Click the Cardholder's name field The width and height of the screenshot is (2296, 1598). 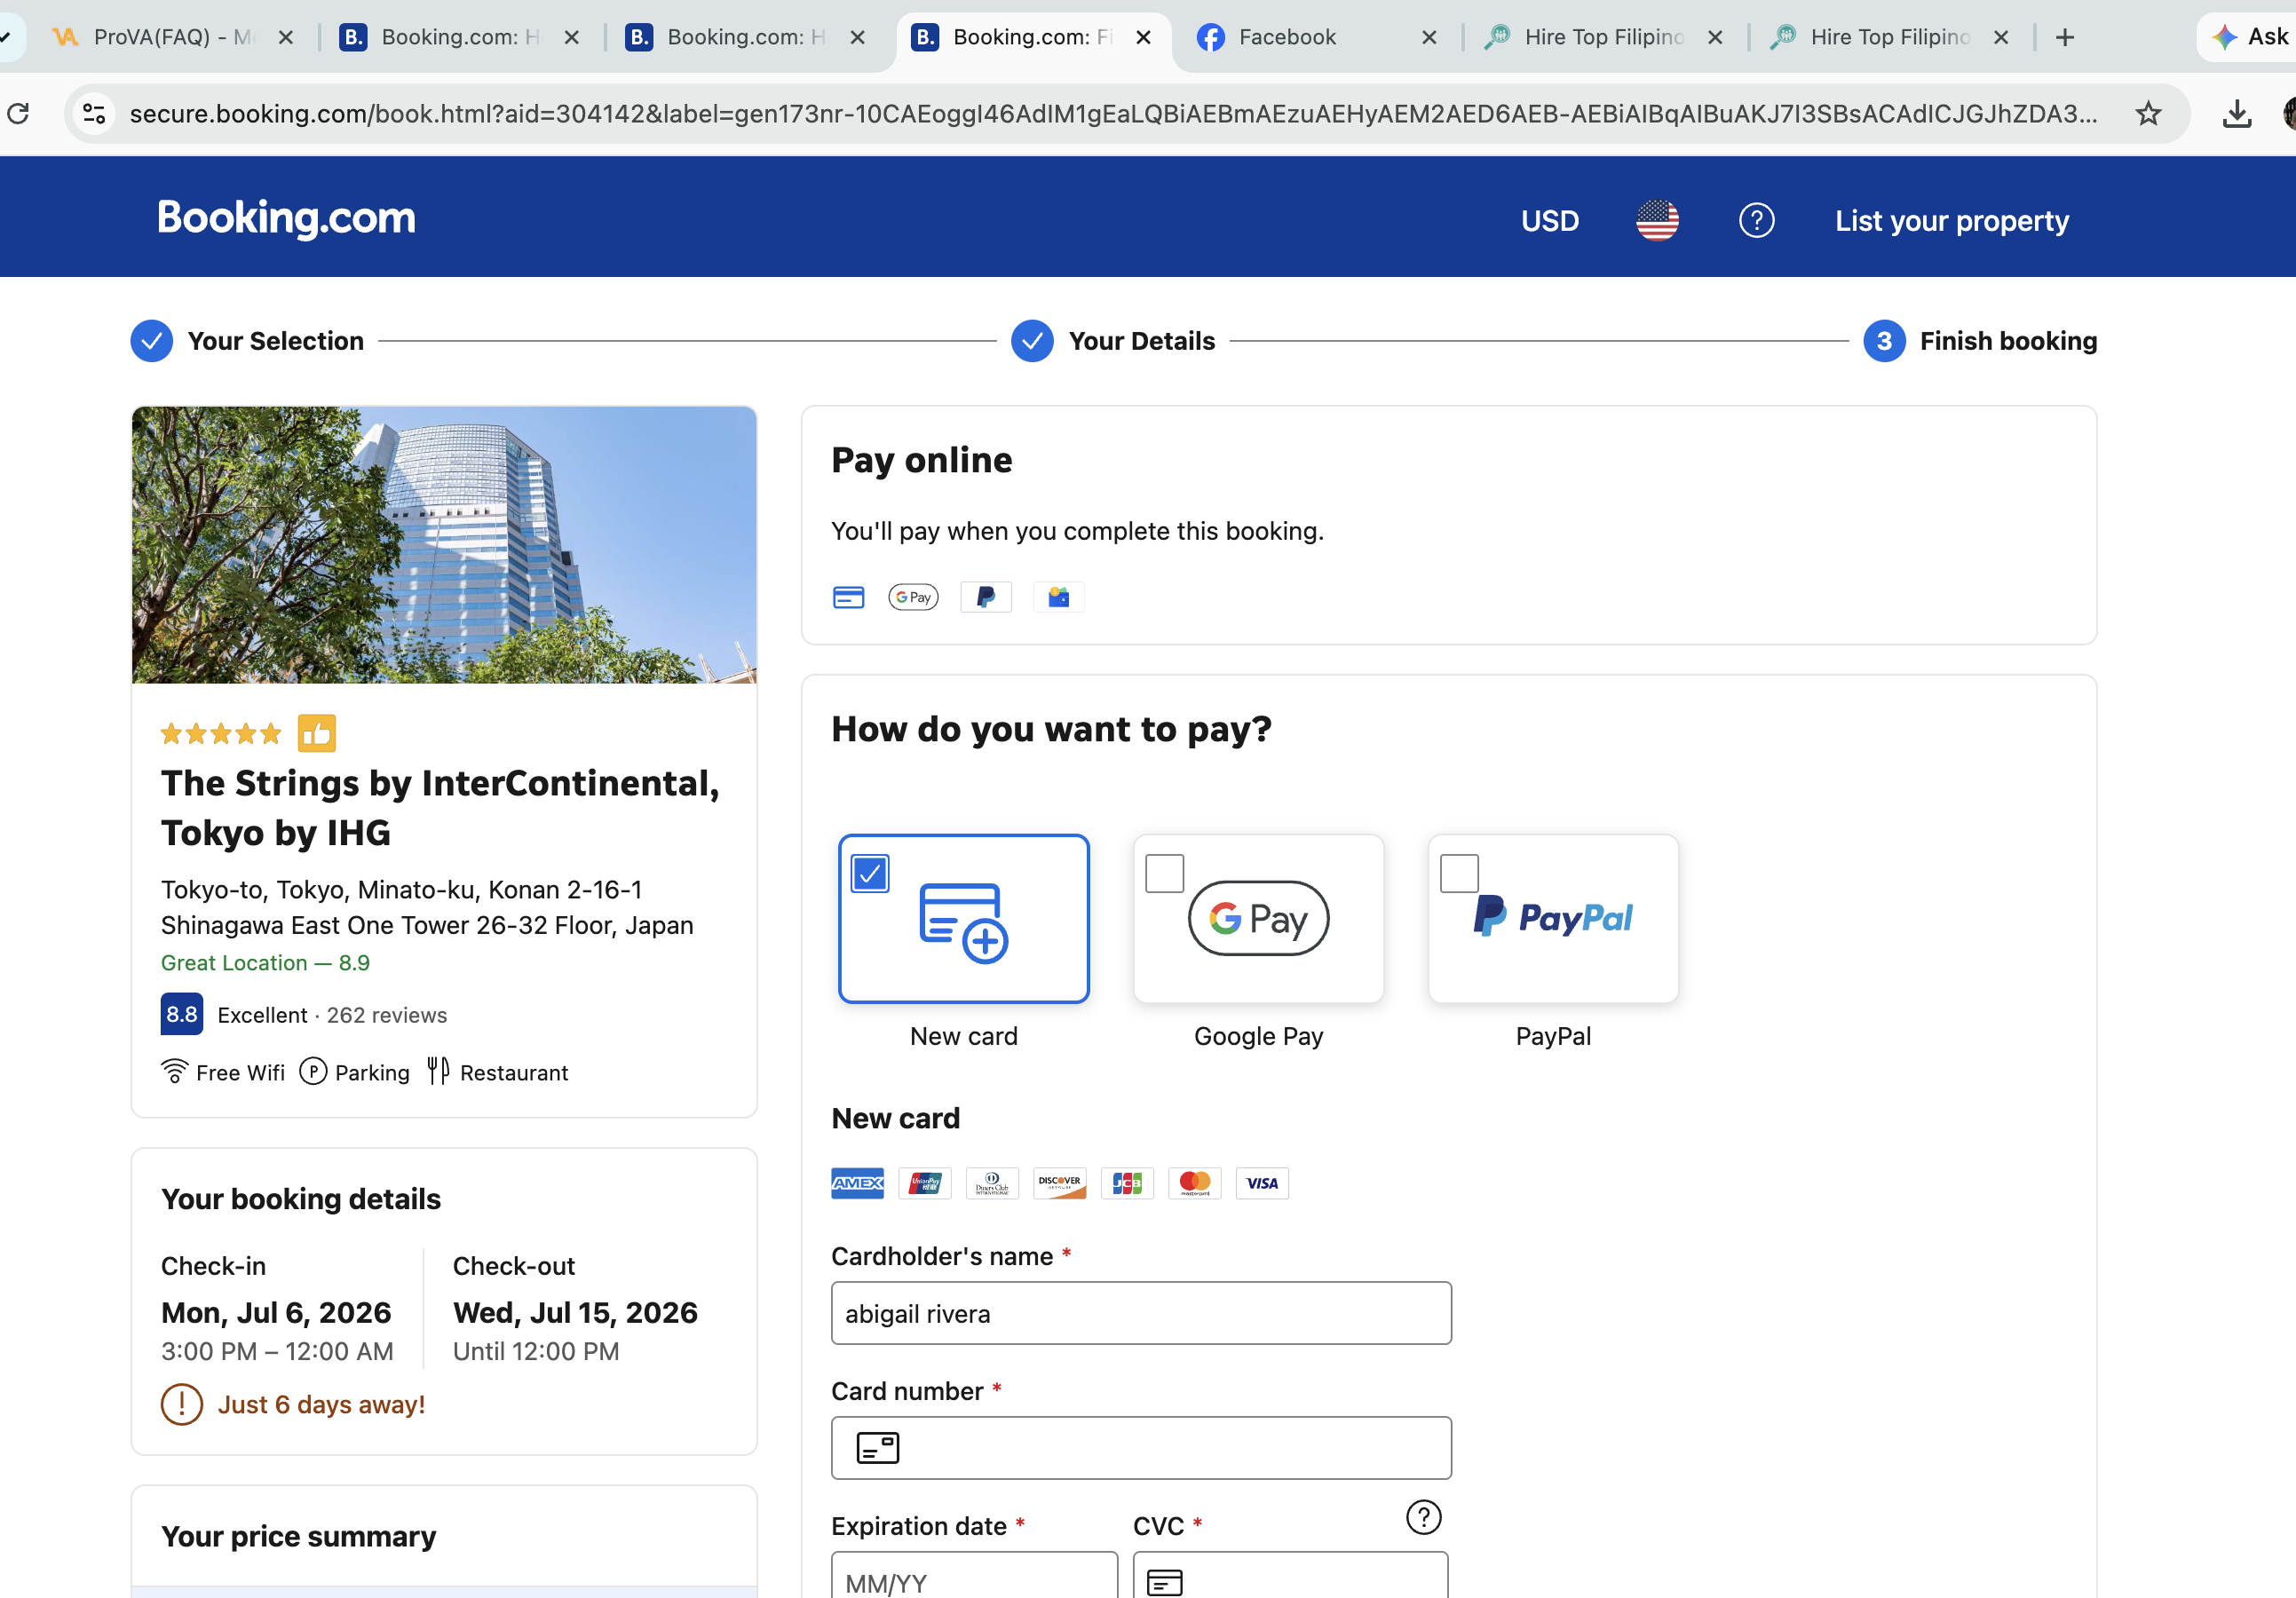tap(1141, 1313)
